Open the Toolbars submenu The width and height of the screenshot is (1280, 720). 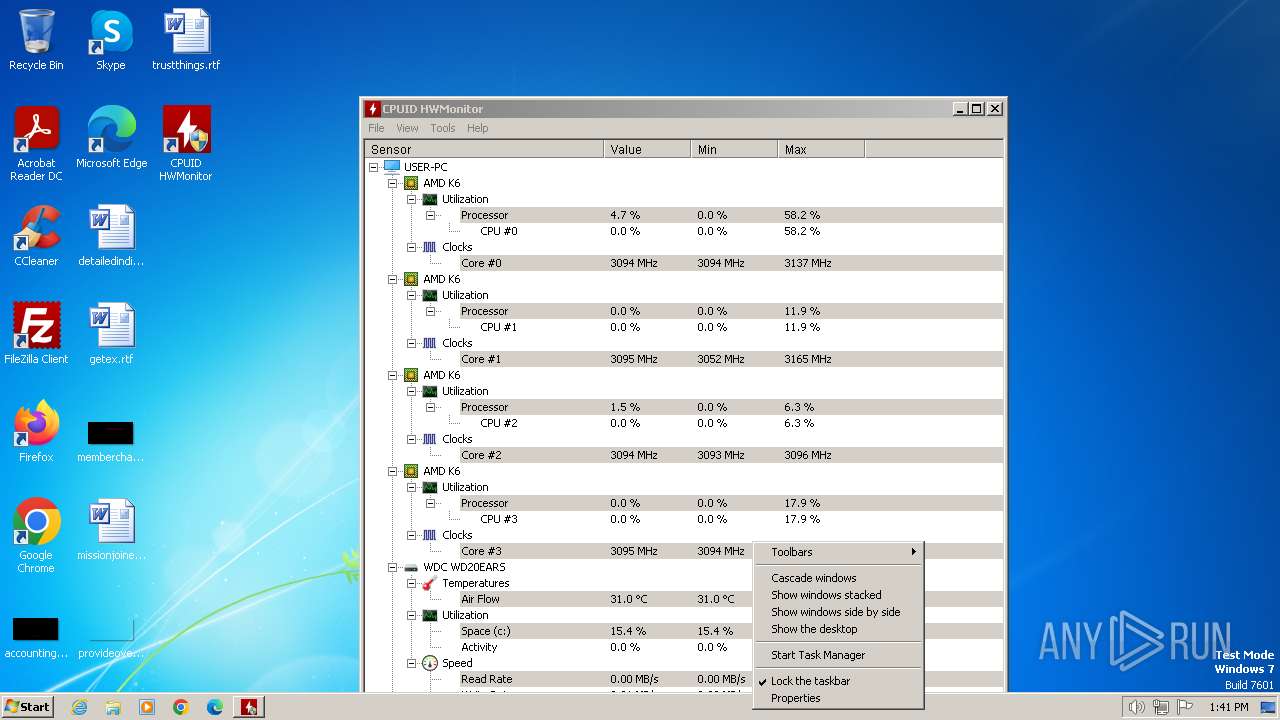(x=838, y=552)
